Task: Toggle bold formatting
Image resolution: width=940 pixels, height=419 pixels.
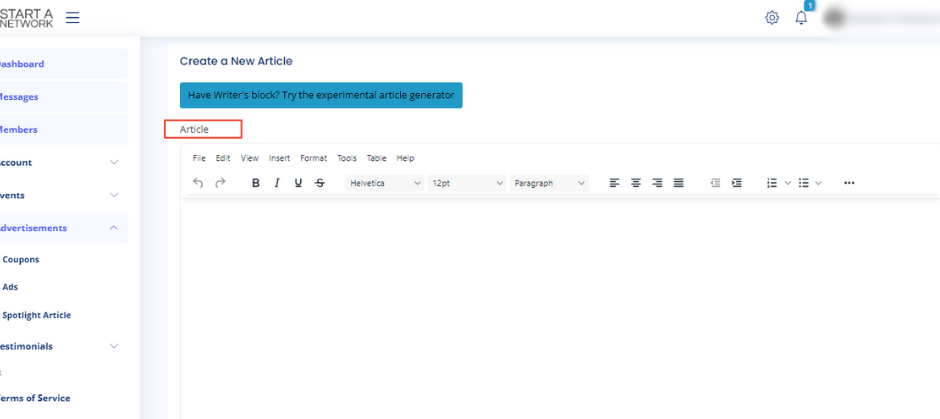Action: point(256,183)
